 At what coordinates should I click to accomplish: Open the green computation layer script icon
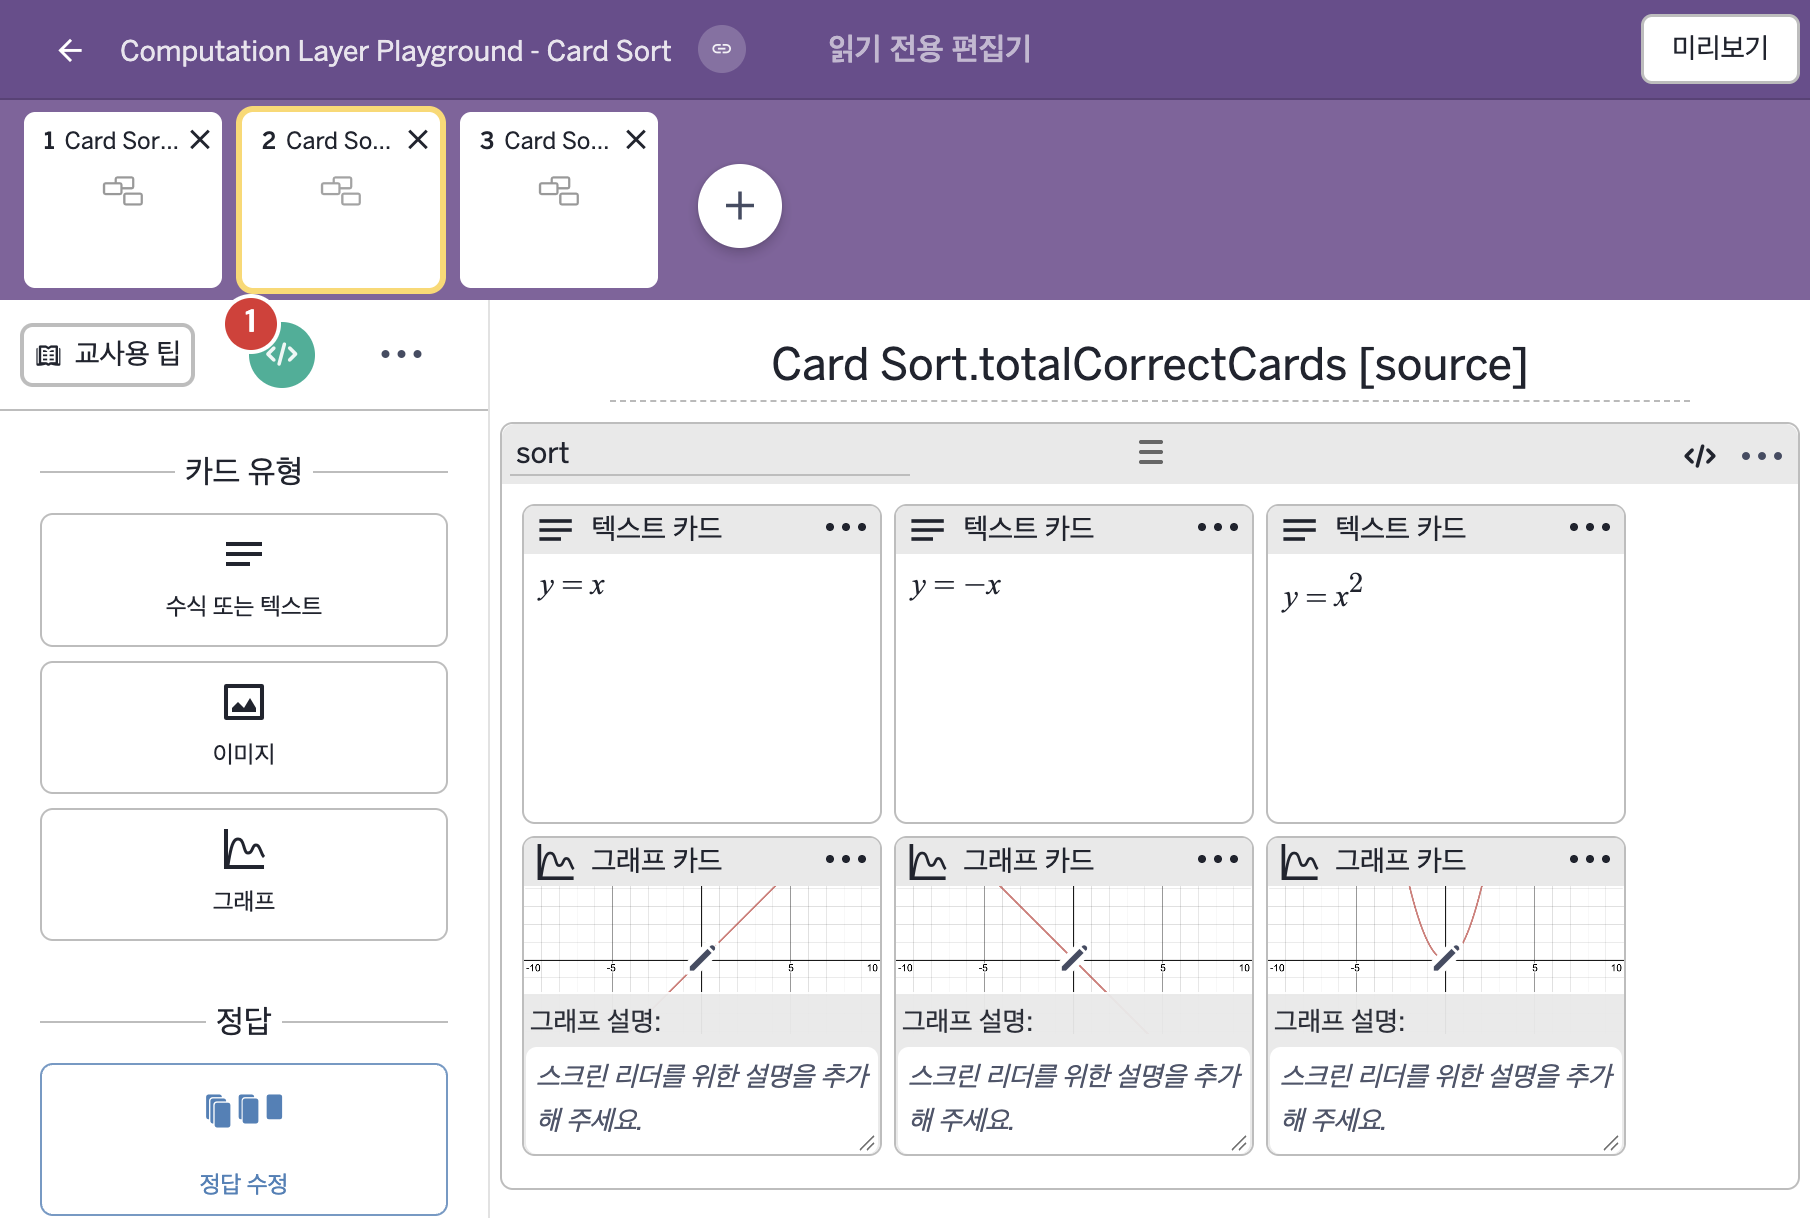tap(282, 355)
